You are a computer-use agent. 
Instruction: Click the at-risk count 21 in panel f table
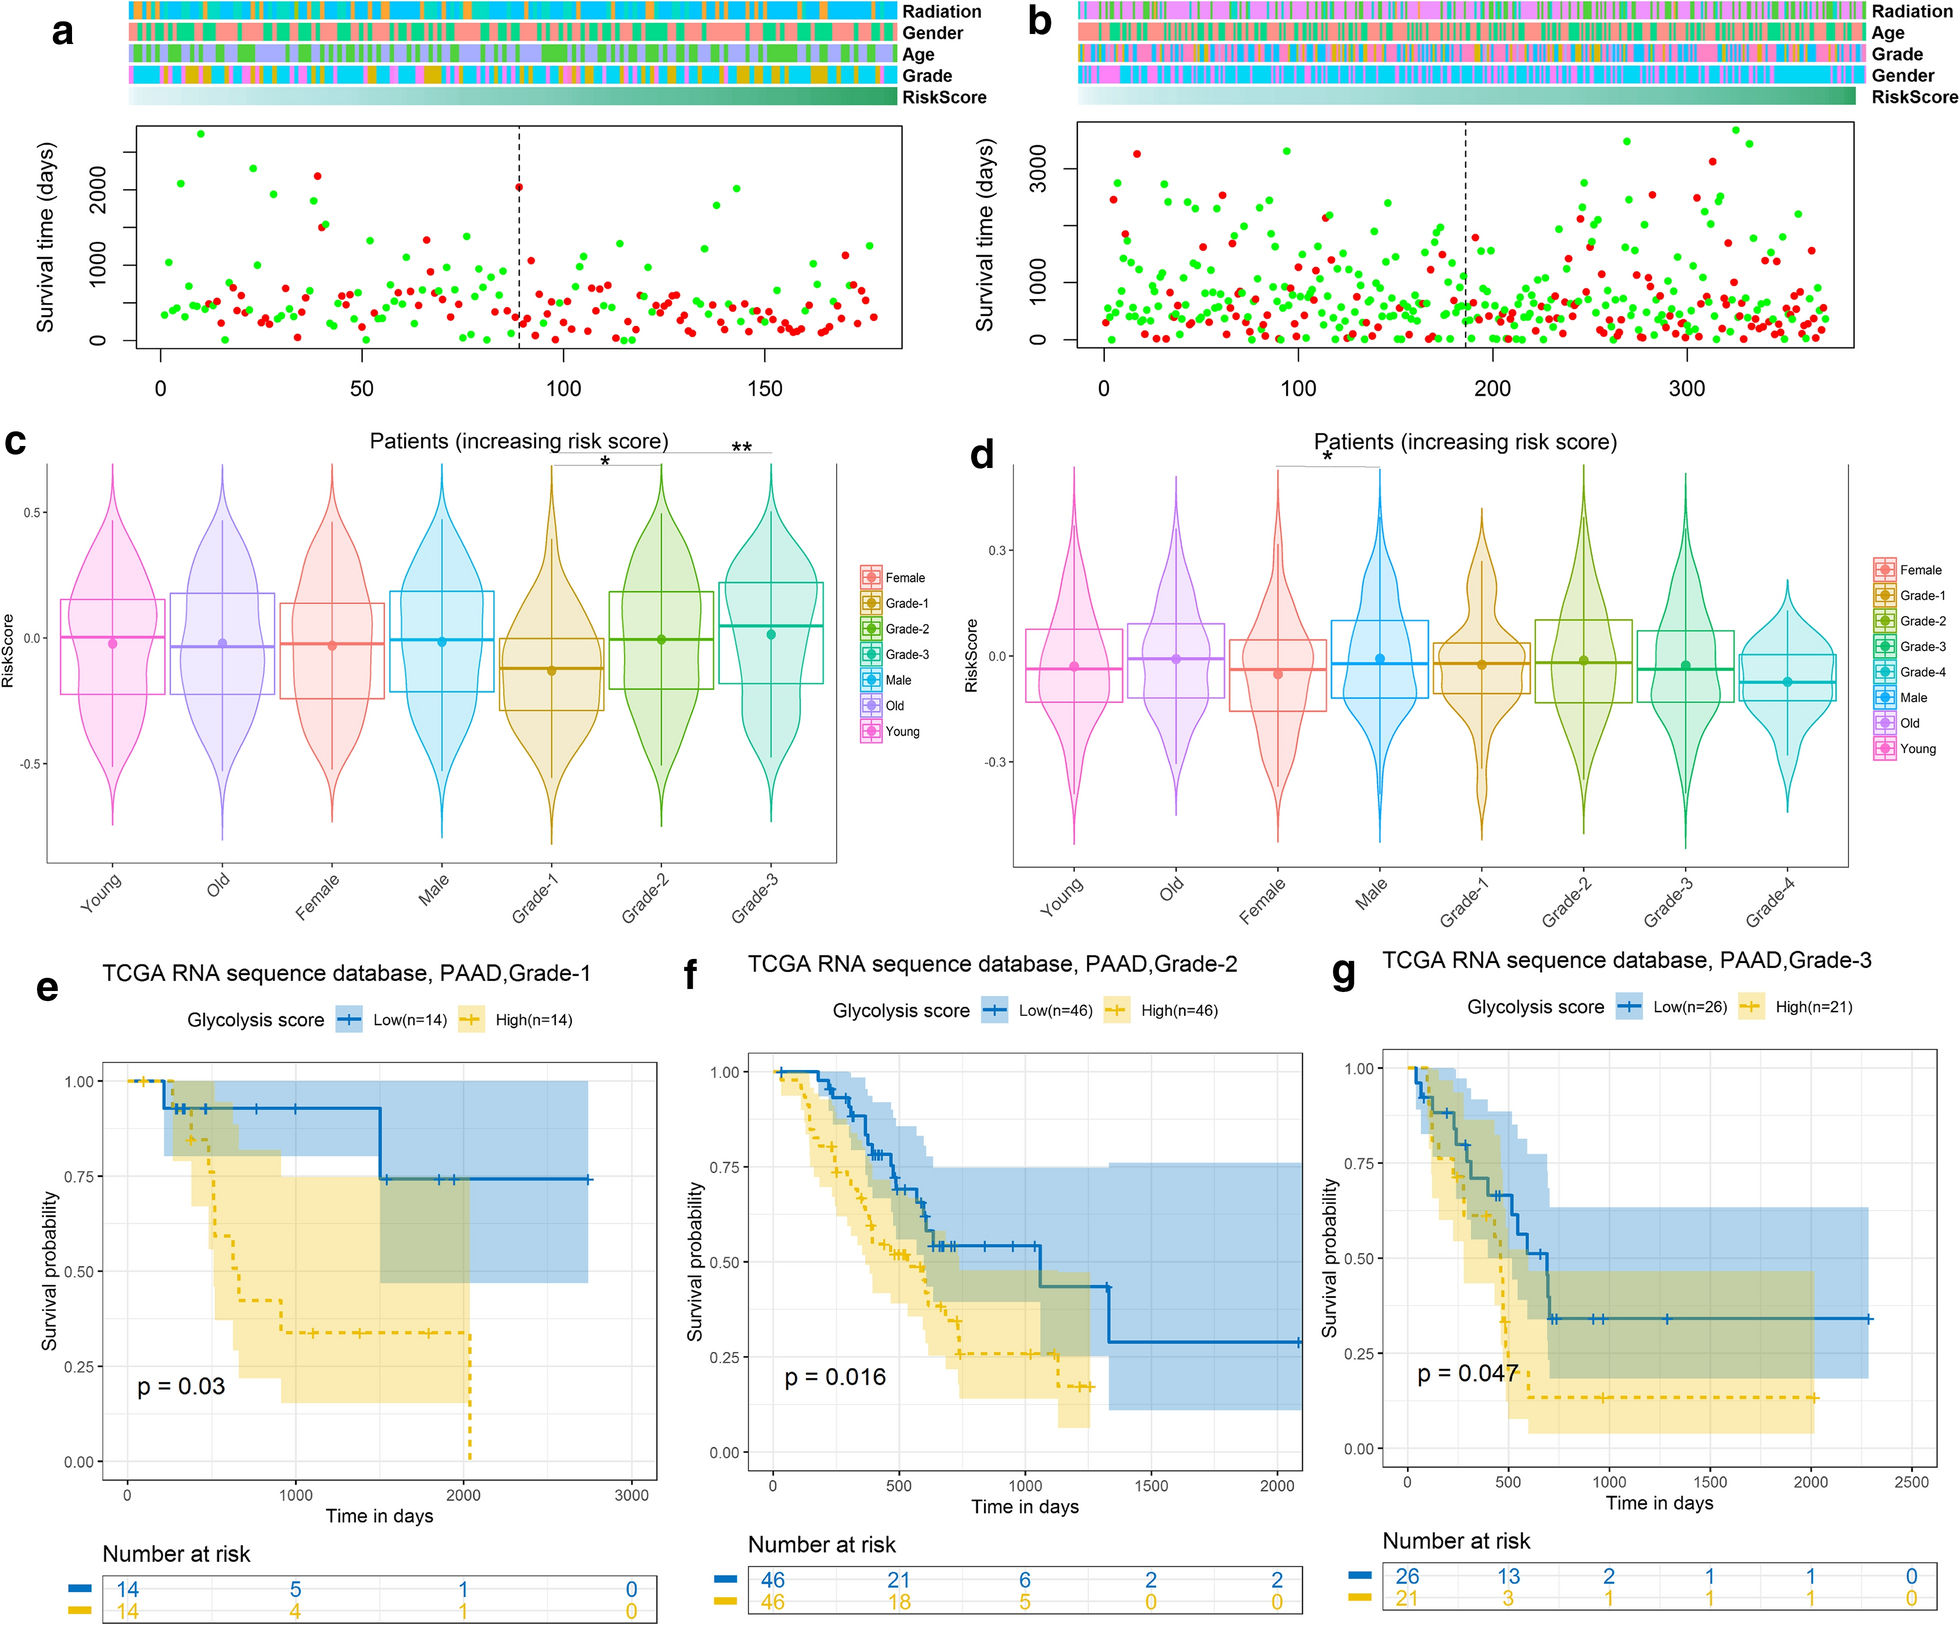tap(899, 1580)
